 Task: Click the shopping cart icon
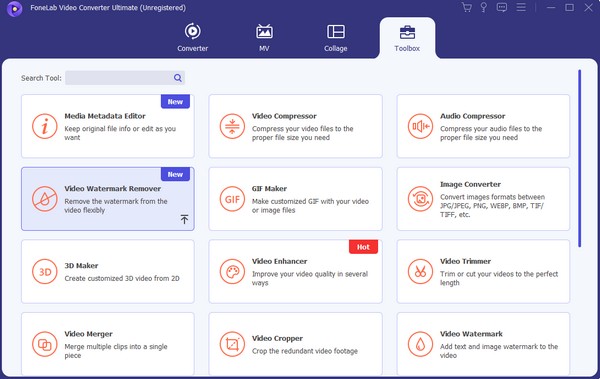point(466,7)
